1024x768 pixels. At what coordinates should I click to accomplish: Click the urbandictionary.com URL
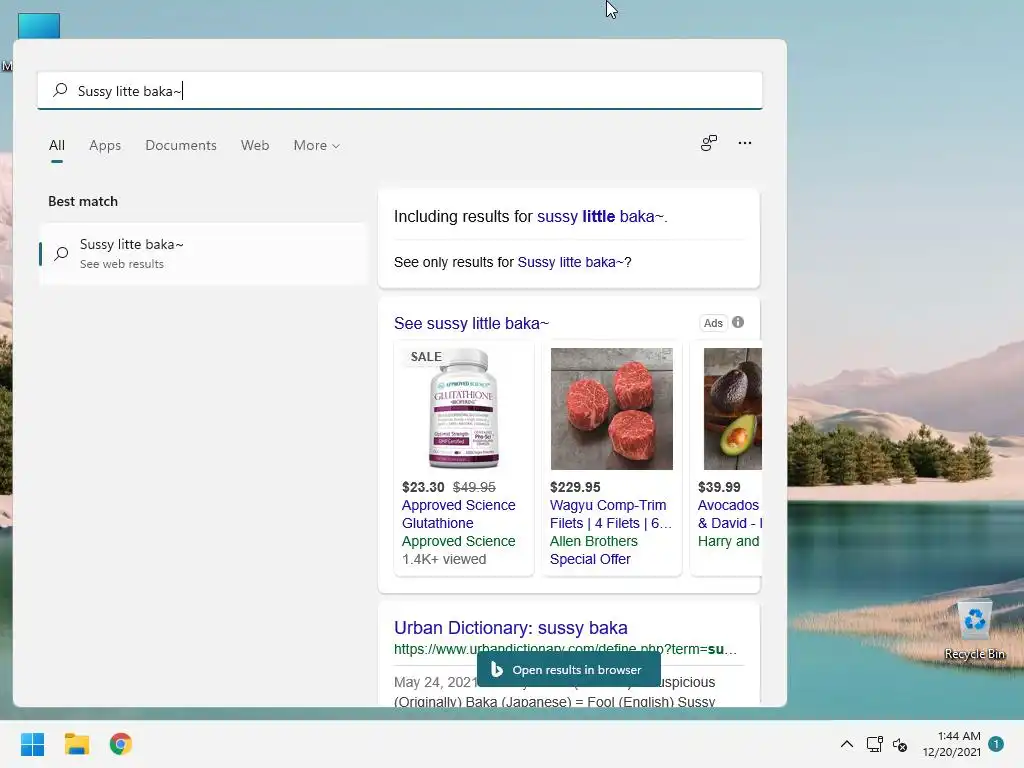(x=566, y=649)
